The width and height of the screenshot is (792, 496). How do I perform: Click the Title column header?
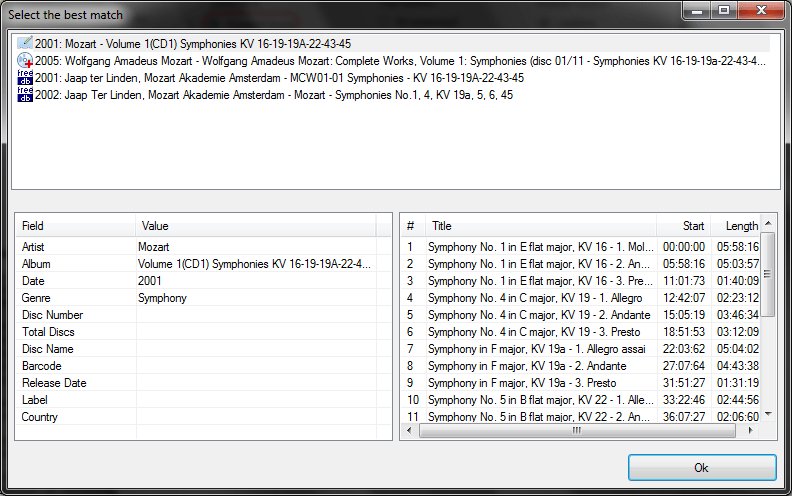pyautogui.click(x=540, y=226)
